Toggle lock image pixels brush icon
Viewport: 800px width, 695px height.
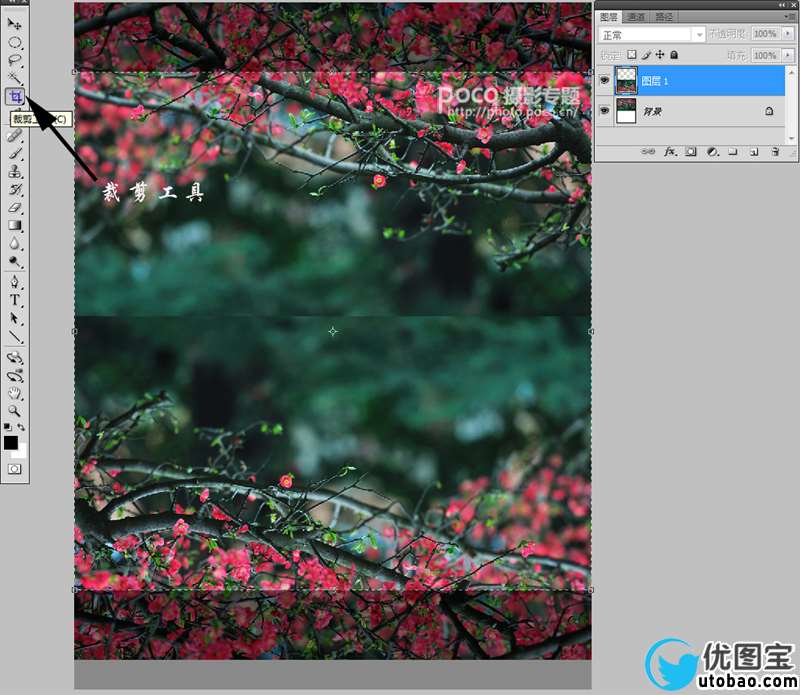646,55
